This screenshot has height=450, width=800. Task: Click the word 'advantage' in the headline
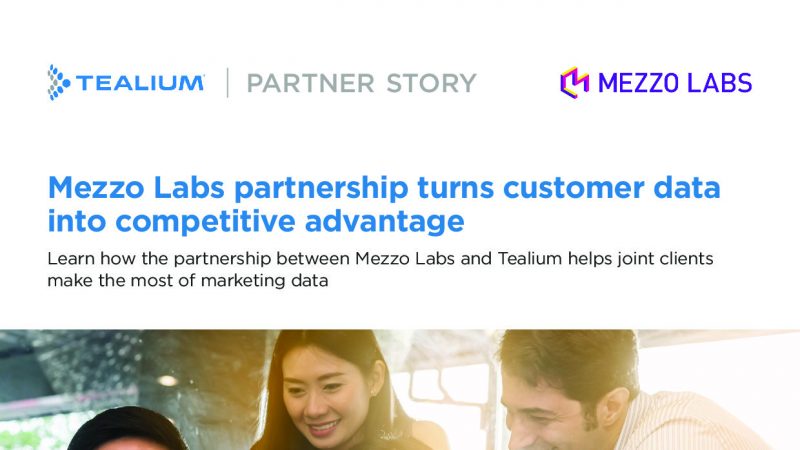384,221
